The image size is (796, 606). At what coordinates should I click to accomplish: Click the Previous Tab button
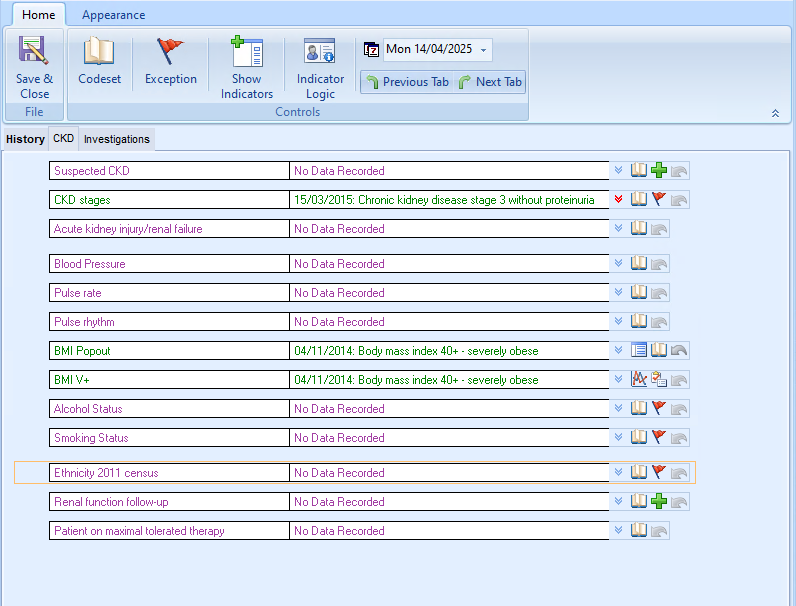pyautogui.click(x=407, y=82)
